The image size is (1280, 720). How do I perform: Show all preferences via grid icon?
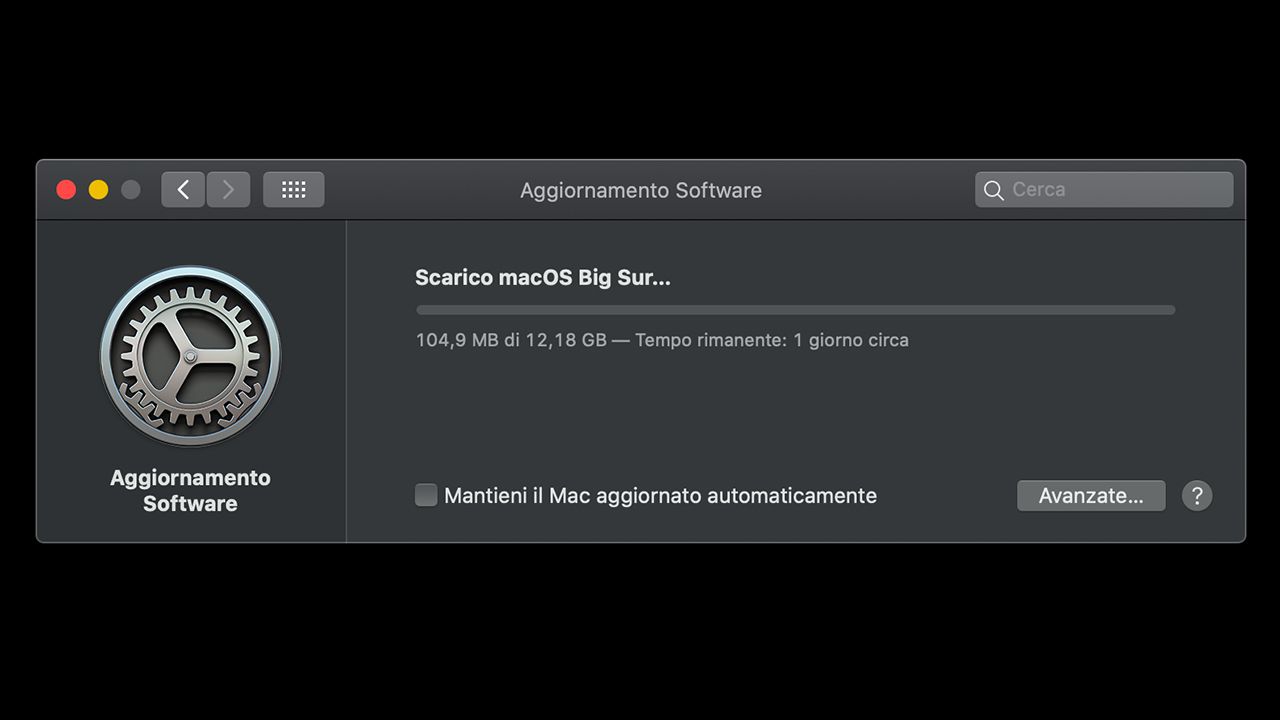293,189
